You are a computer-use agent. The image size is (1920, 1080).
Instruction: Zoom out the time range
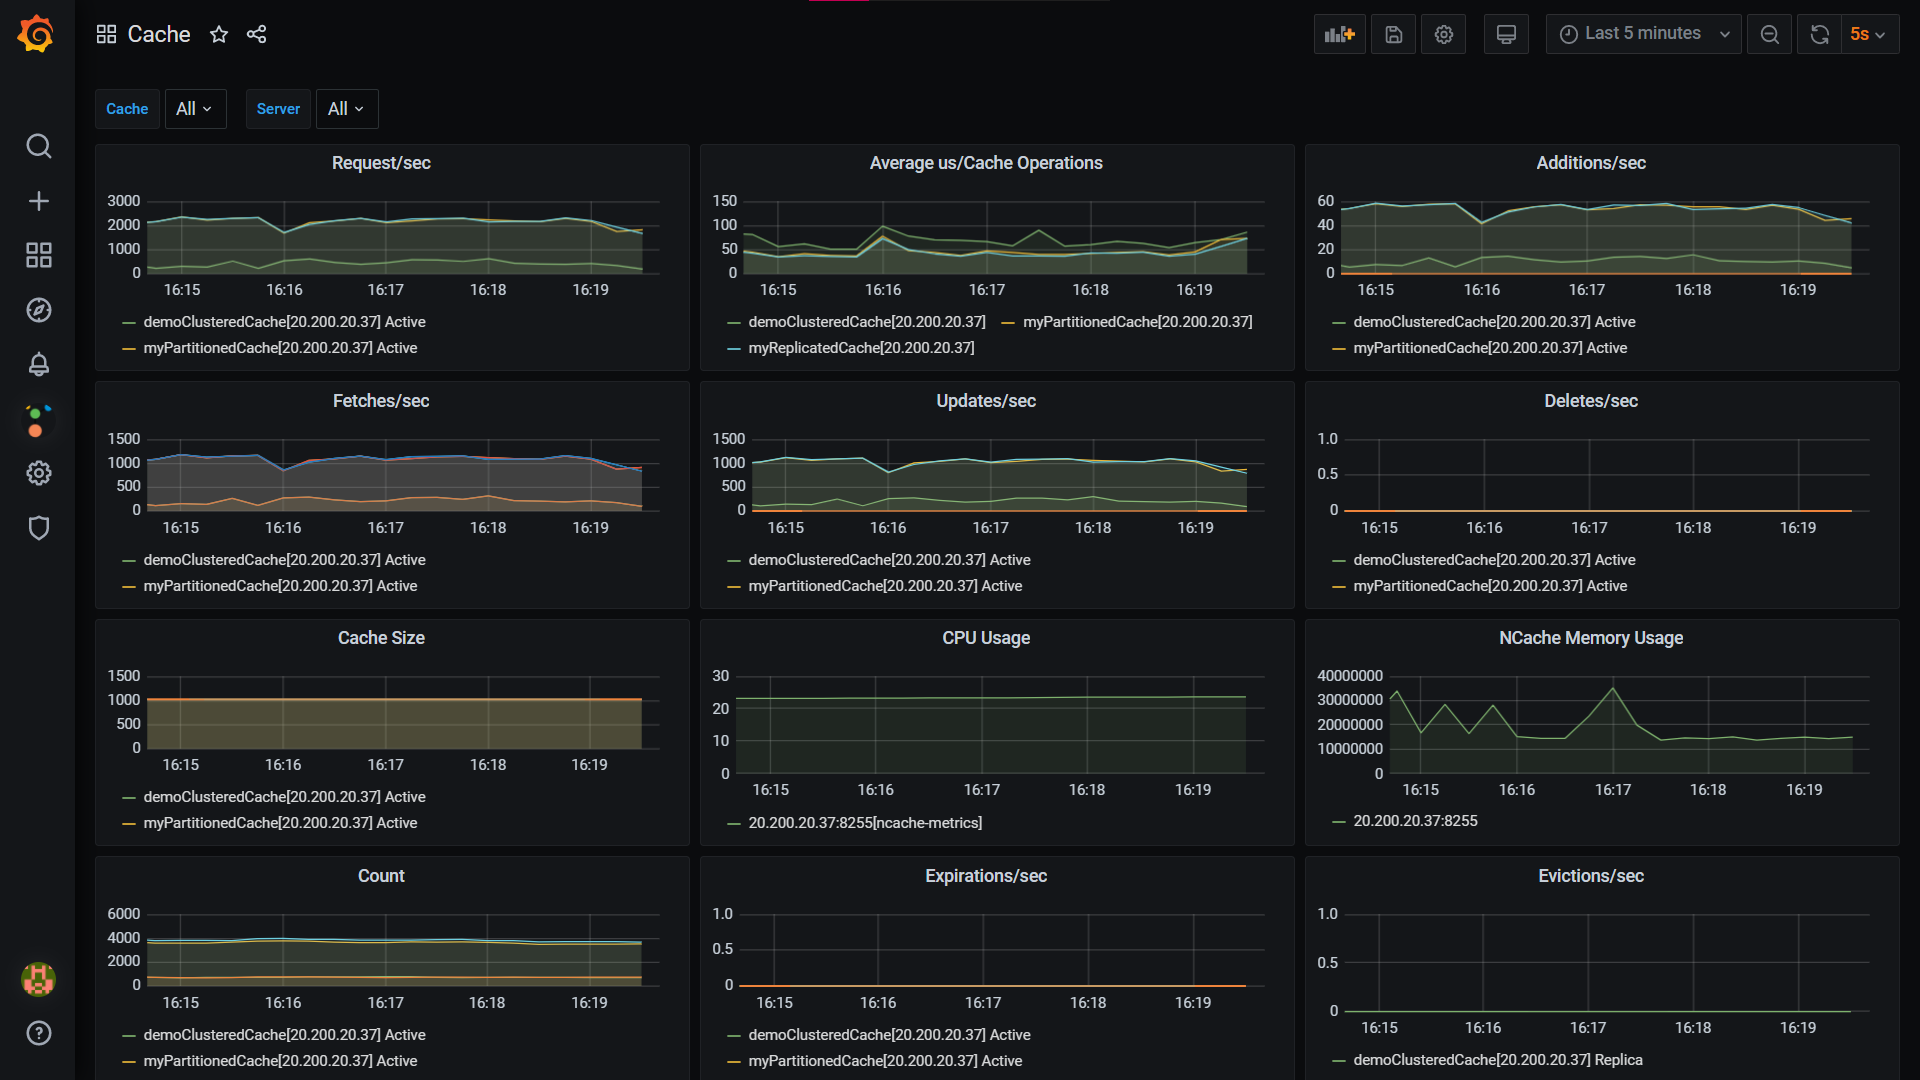point(1769,34)
